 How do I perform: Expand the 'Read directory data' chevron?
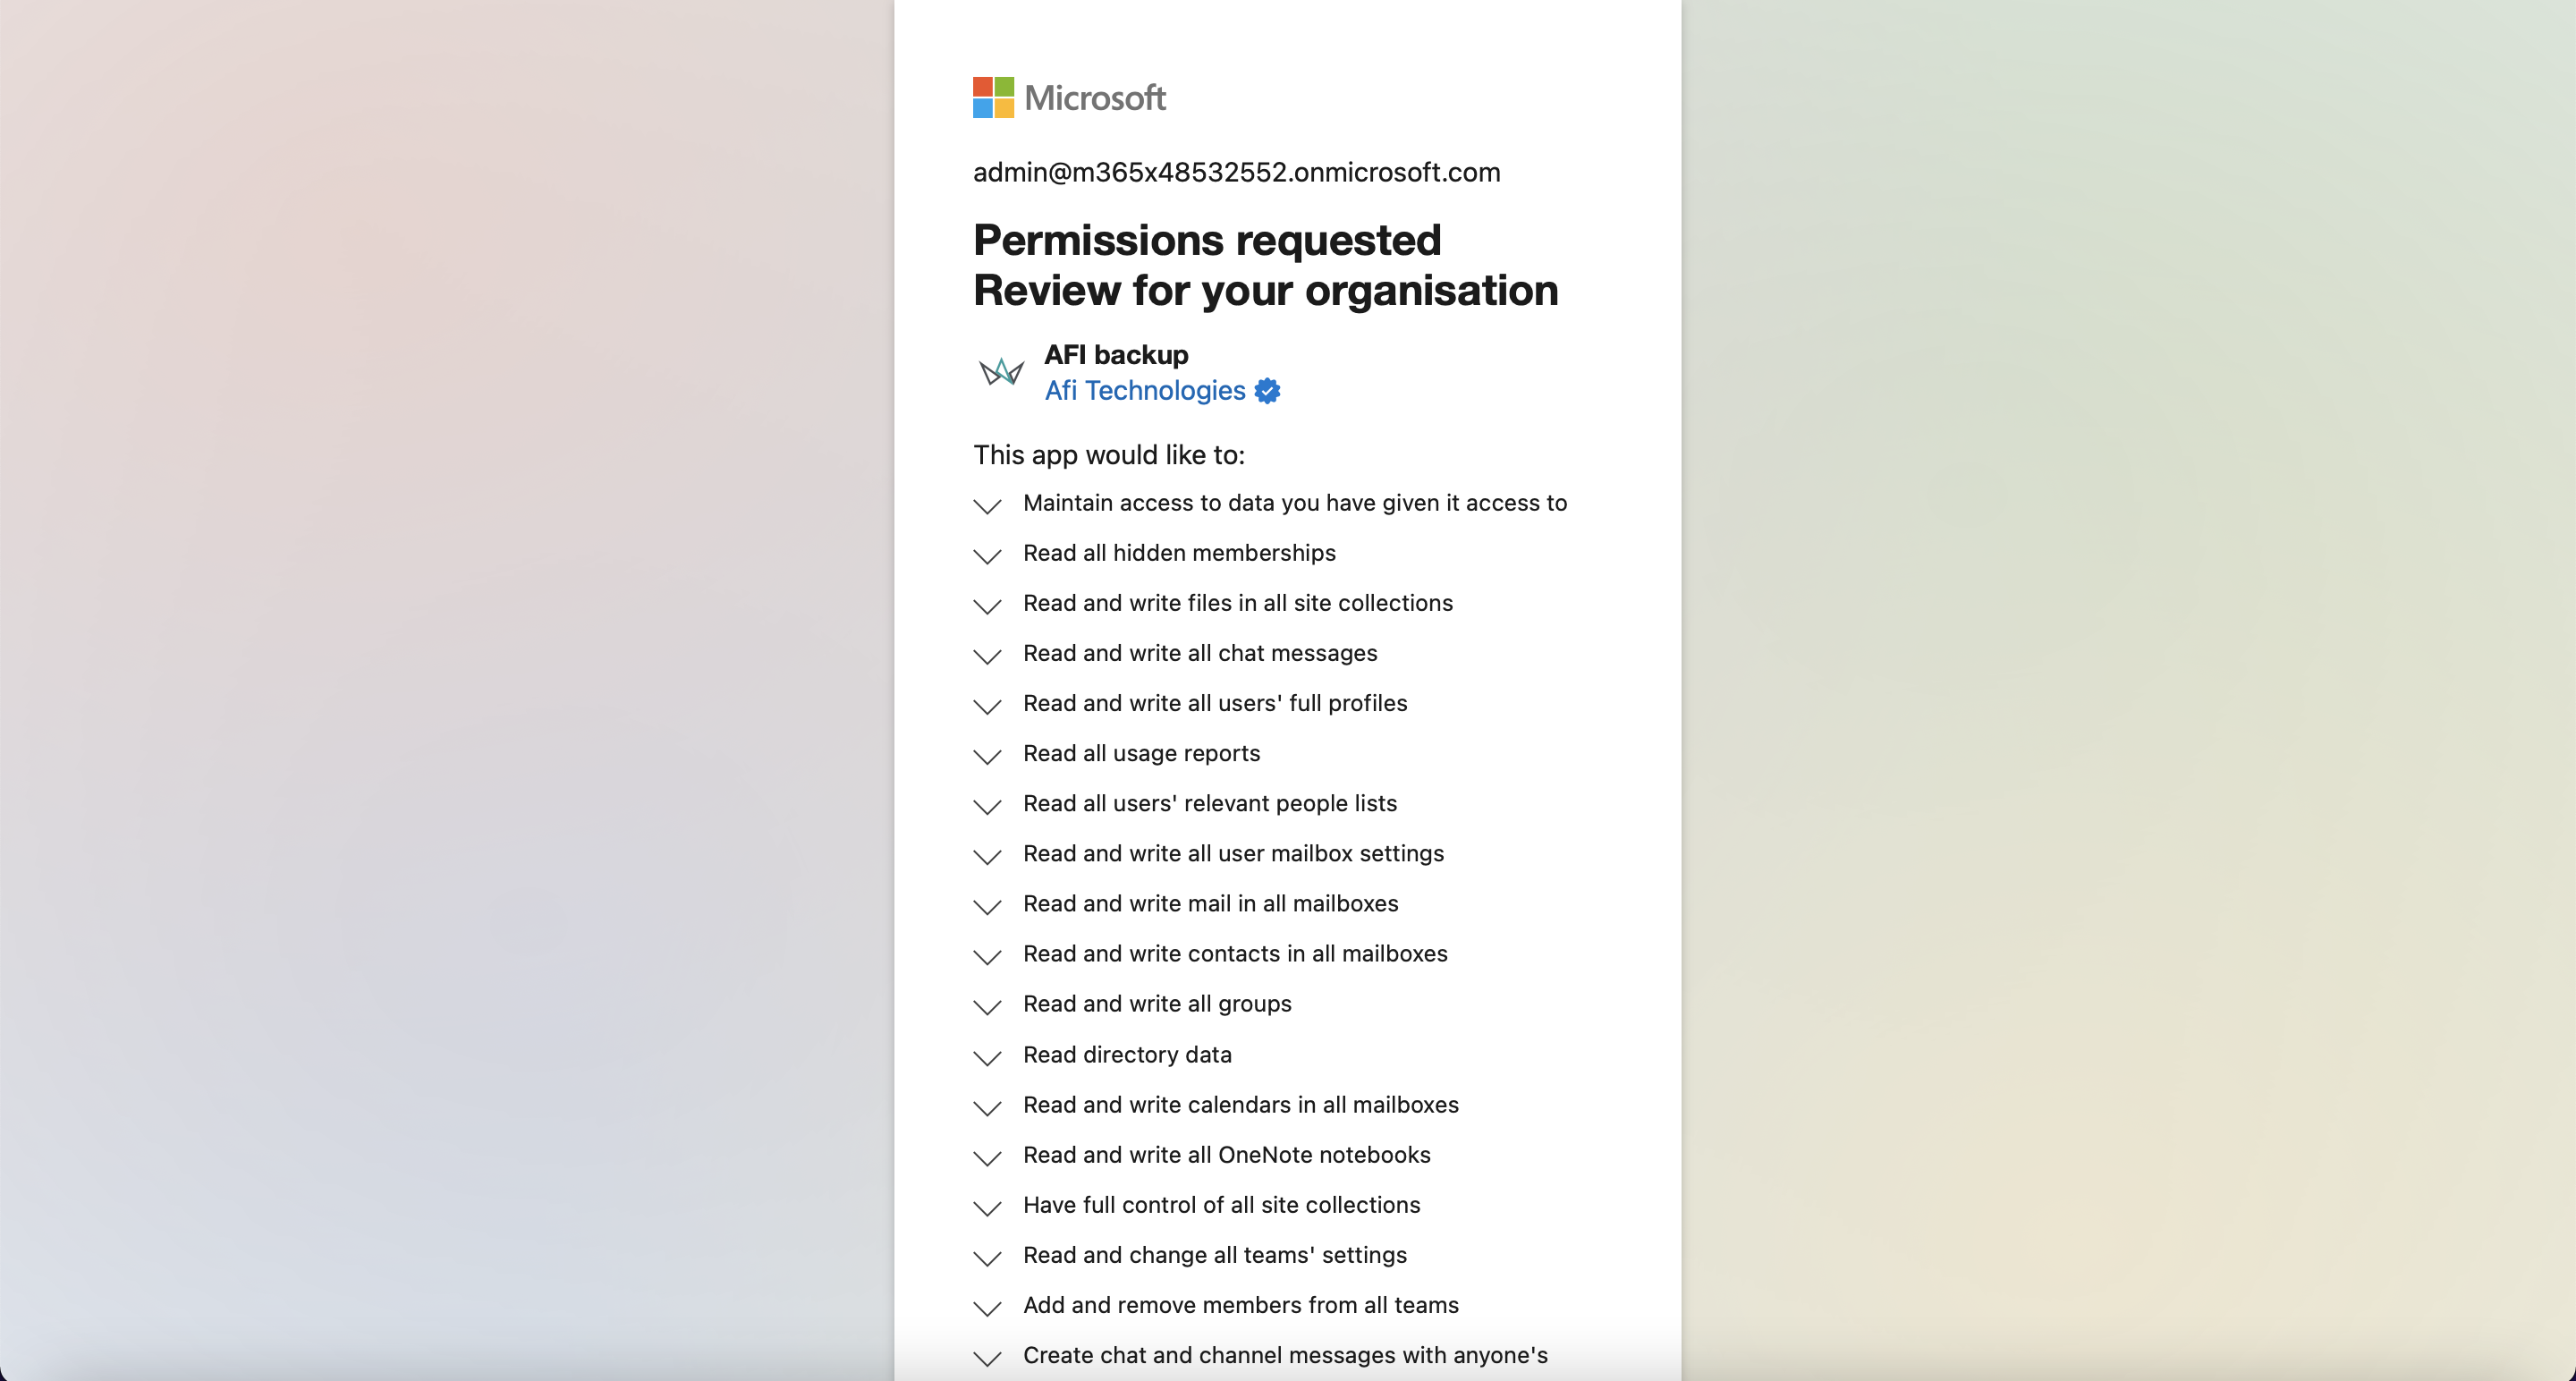pyautogui.click(x=987, y=1057)
